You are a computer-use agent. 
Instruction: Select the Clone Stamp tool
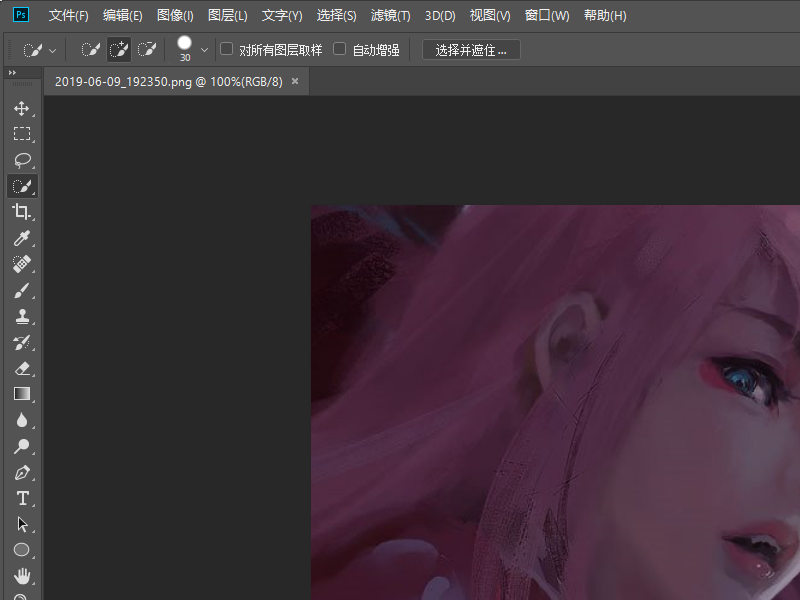tap(21, 316)
